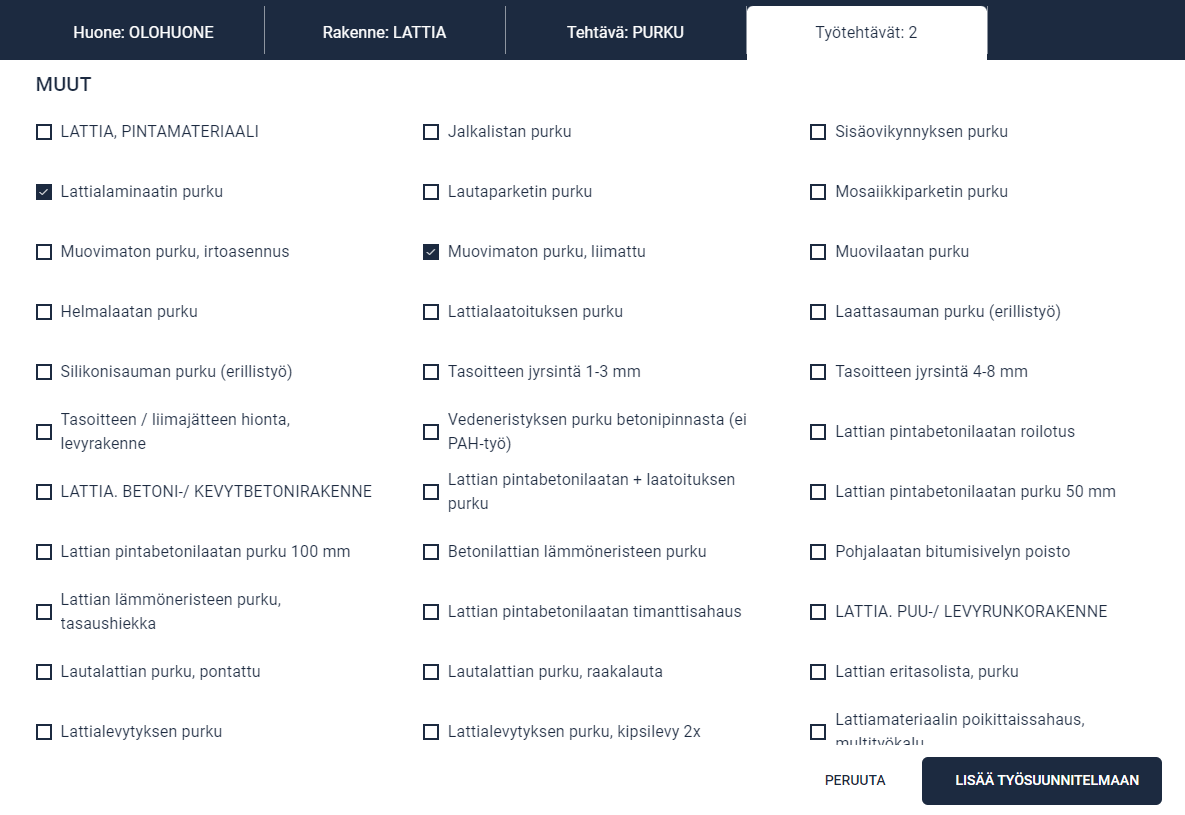Tick Tasoitteen jyrsintä 1-3 mm
This screenshot has height=815, width=1185.
pos(431,372)
